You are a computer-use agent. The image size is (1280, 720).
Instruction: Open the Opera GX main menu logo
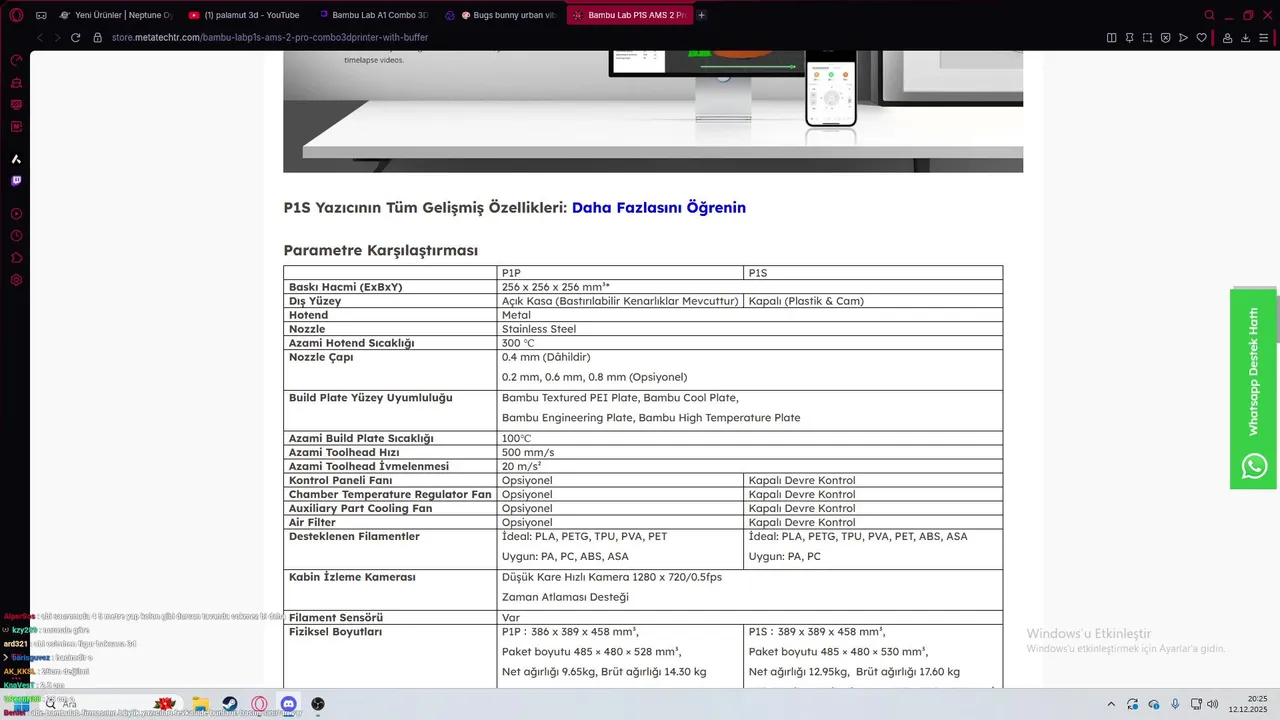16,15
